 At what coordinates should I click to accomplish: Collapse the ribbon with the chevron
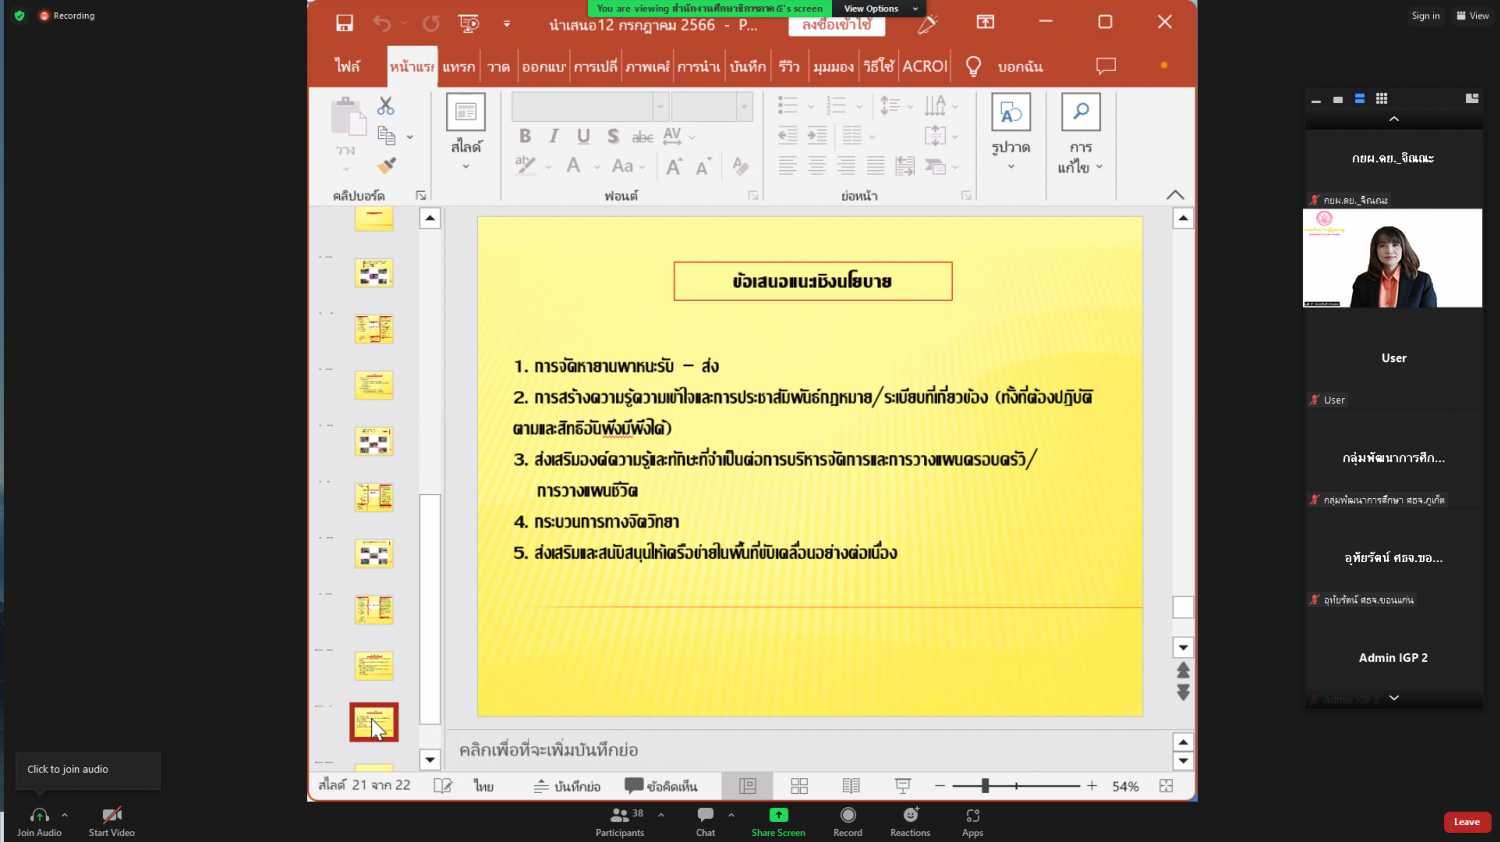click(1175, 195)
